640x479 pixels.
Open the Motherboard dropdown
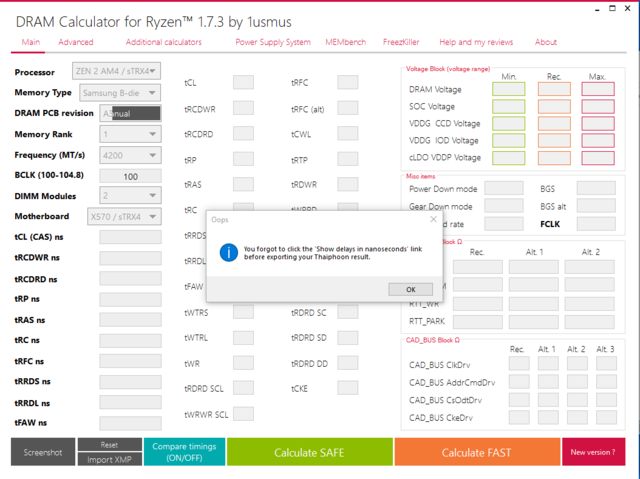(x=124, y=216)
